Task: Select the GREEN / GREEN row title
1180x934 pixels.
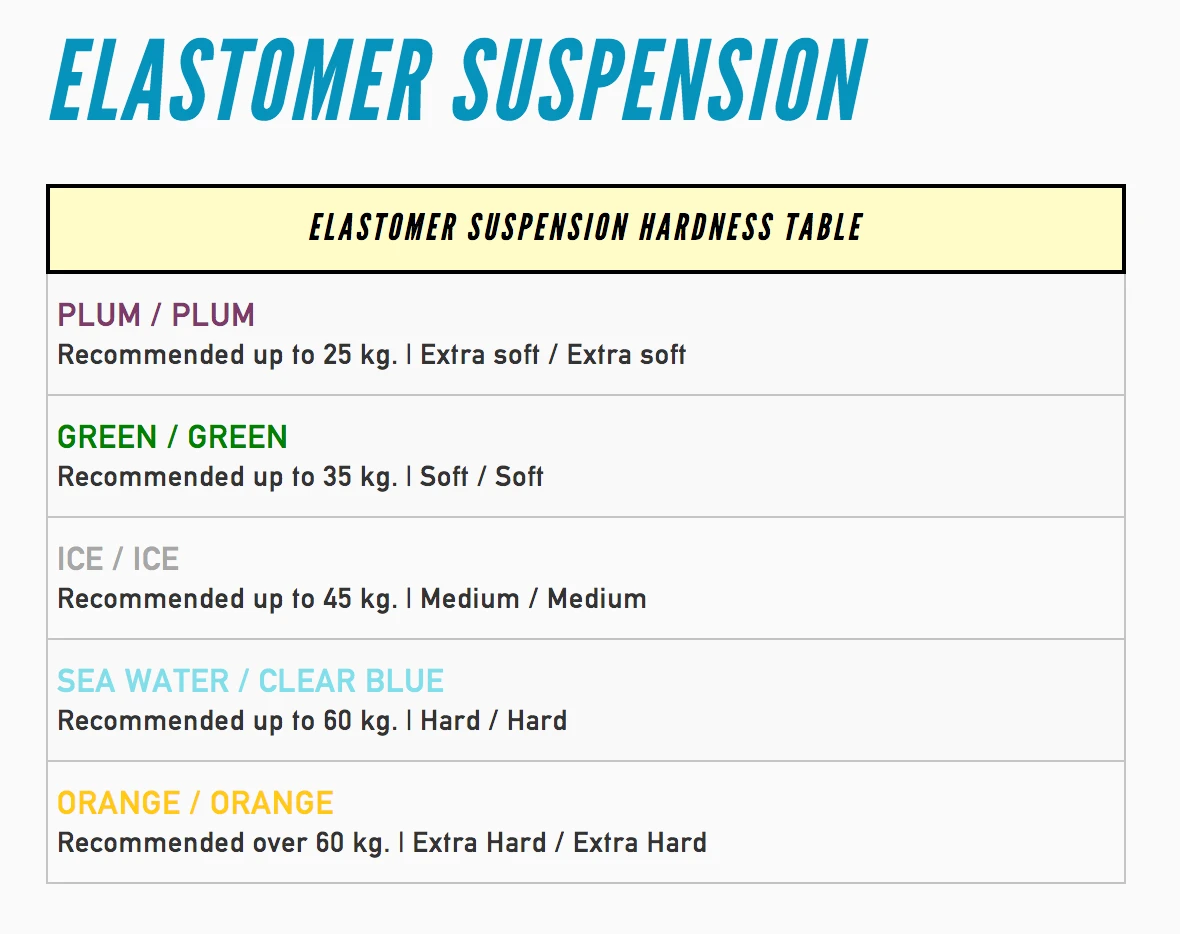Action: click(172, 437)
